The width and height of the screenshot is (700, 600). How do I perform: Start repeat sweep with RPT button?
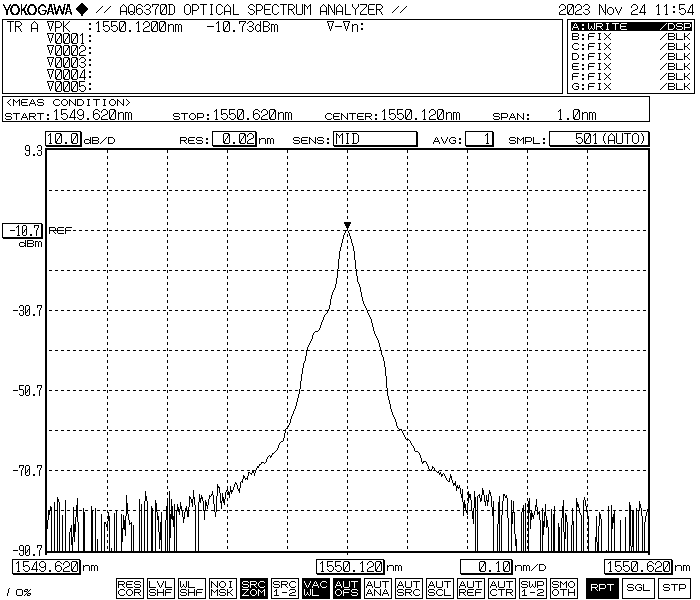602,588
